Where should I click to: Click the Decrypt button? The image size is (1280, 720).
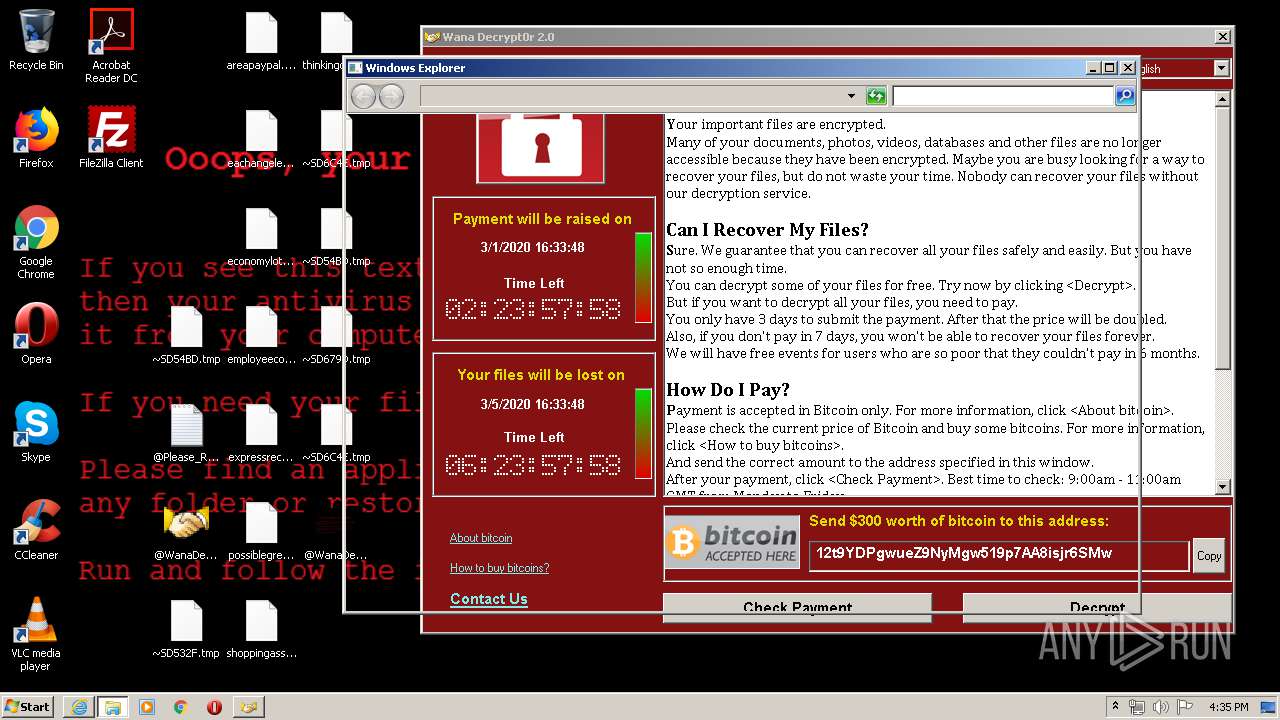coord(1096,606)
